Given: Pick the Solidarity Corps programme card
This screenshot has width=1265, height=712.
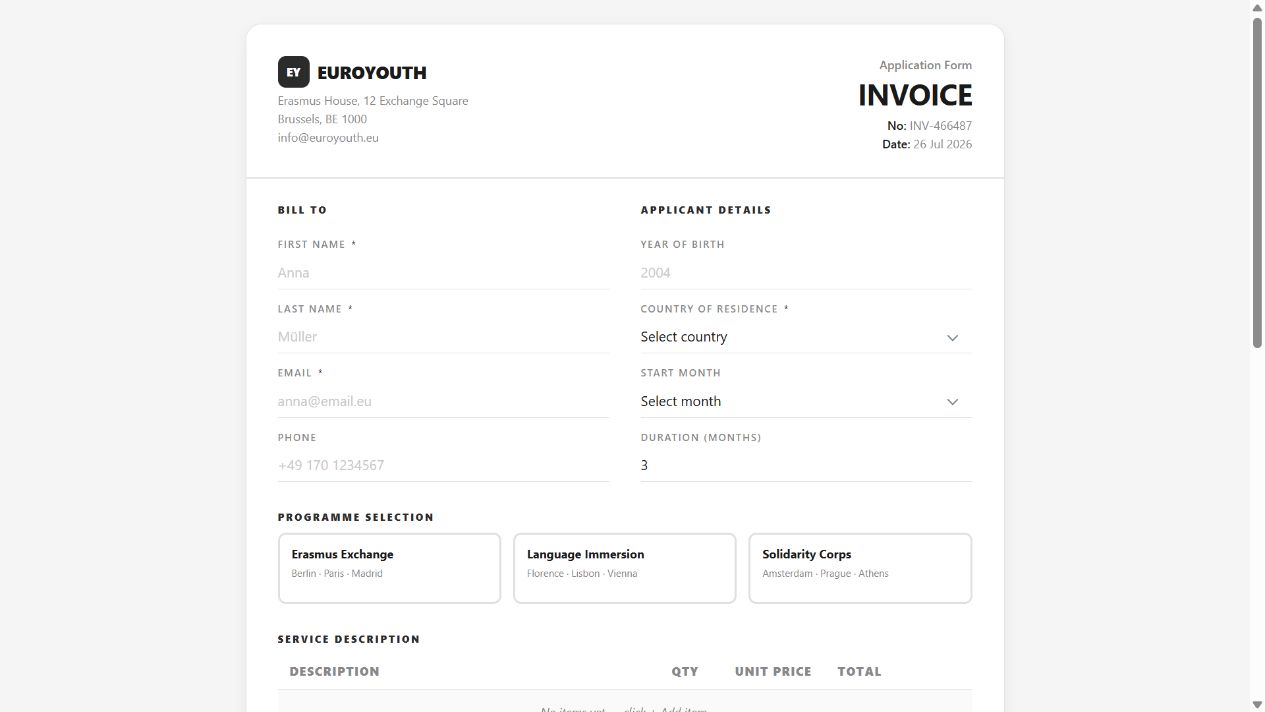Looking at the screenshot, I should [860, 568].
